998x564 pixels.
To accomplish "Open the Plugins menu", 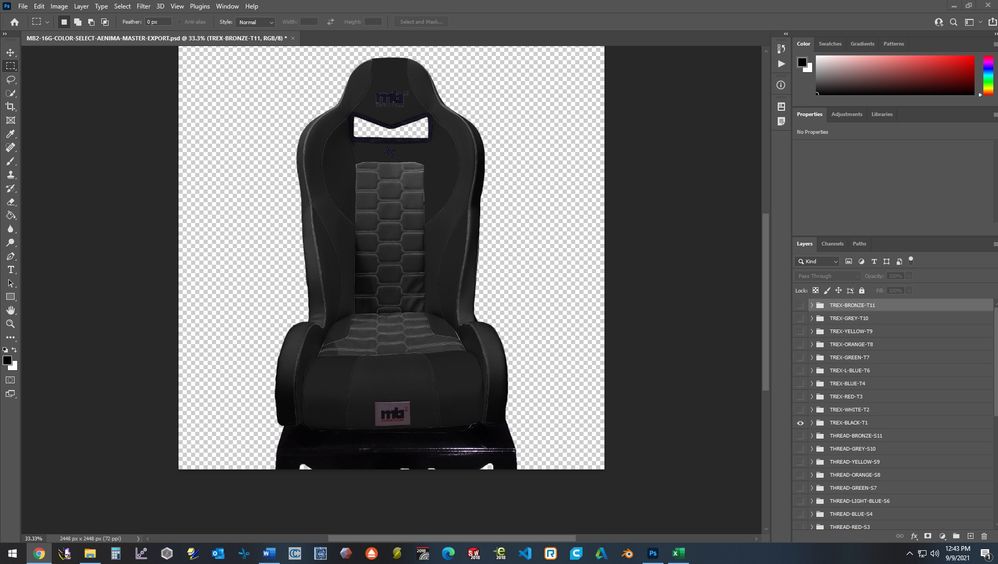I will 199,6.
